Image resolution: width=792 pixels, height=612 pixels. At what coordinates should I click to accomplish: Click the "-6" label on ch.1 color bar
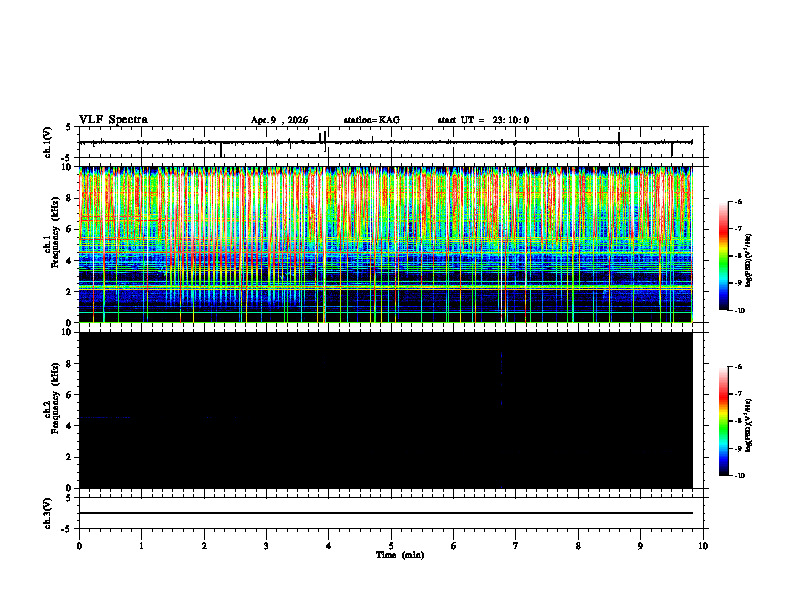[738, 201]
